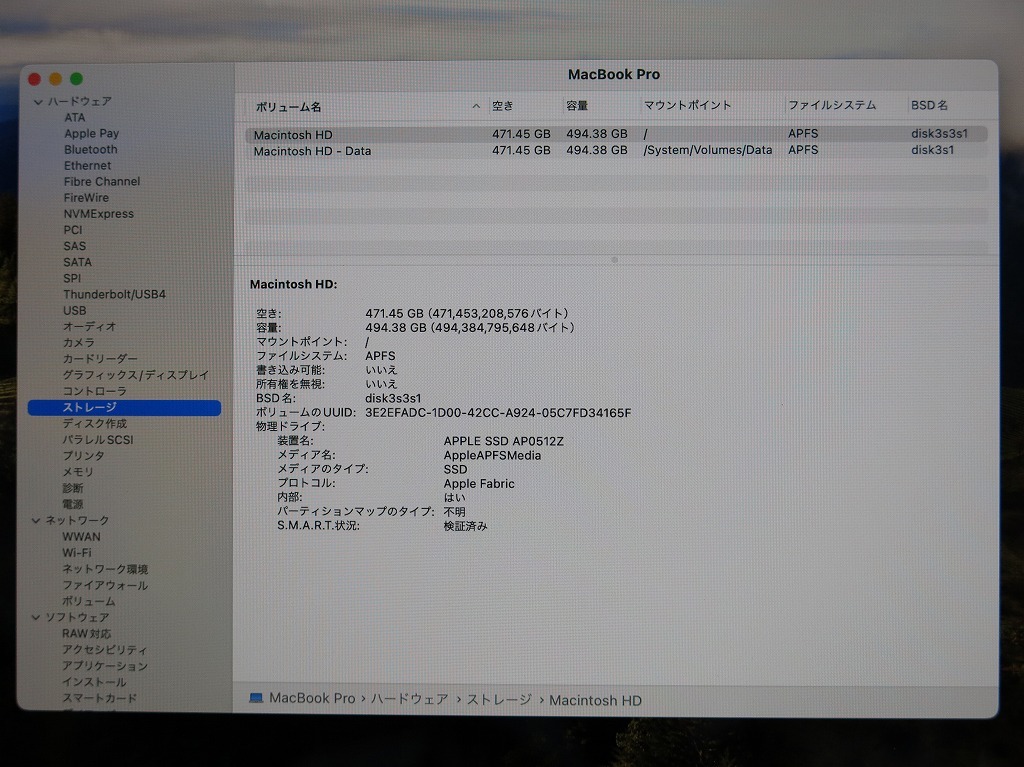Select インストール in the sidebar
Screen dimensions: 1024x767
click(x=94, y=682)
